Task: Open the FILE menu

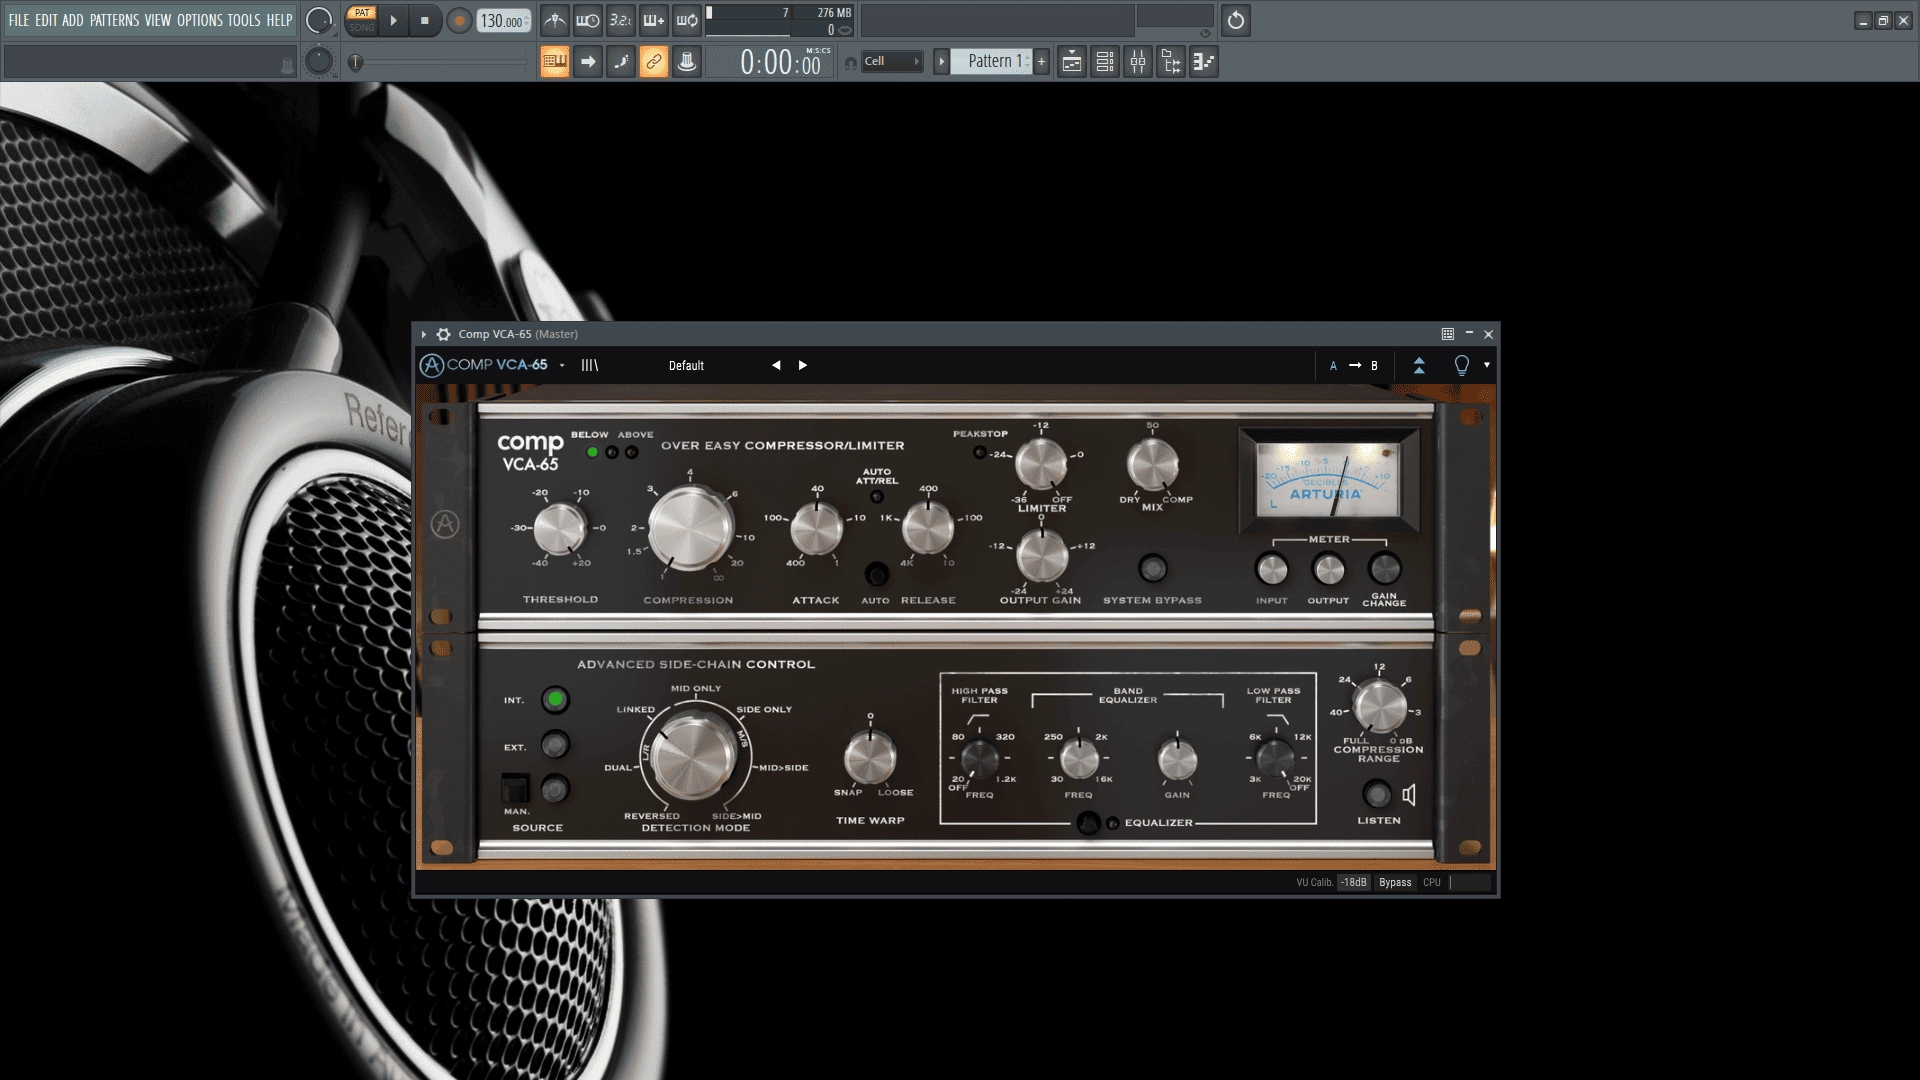Action: [x=19, y=20]
